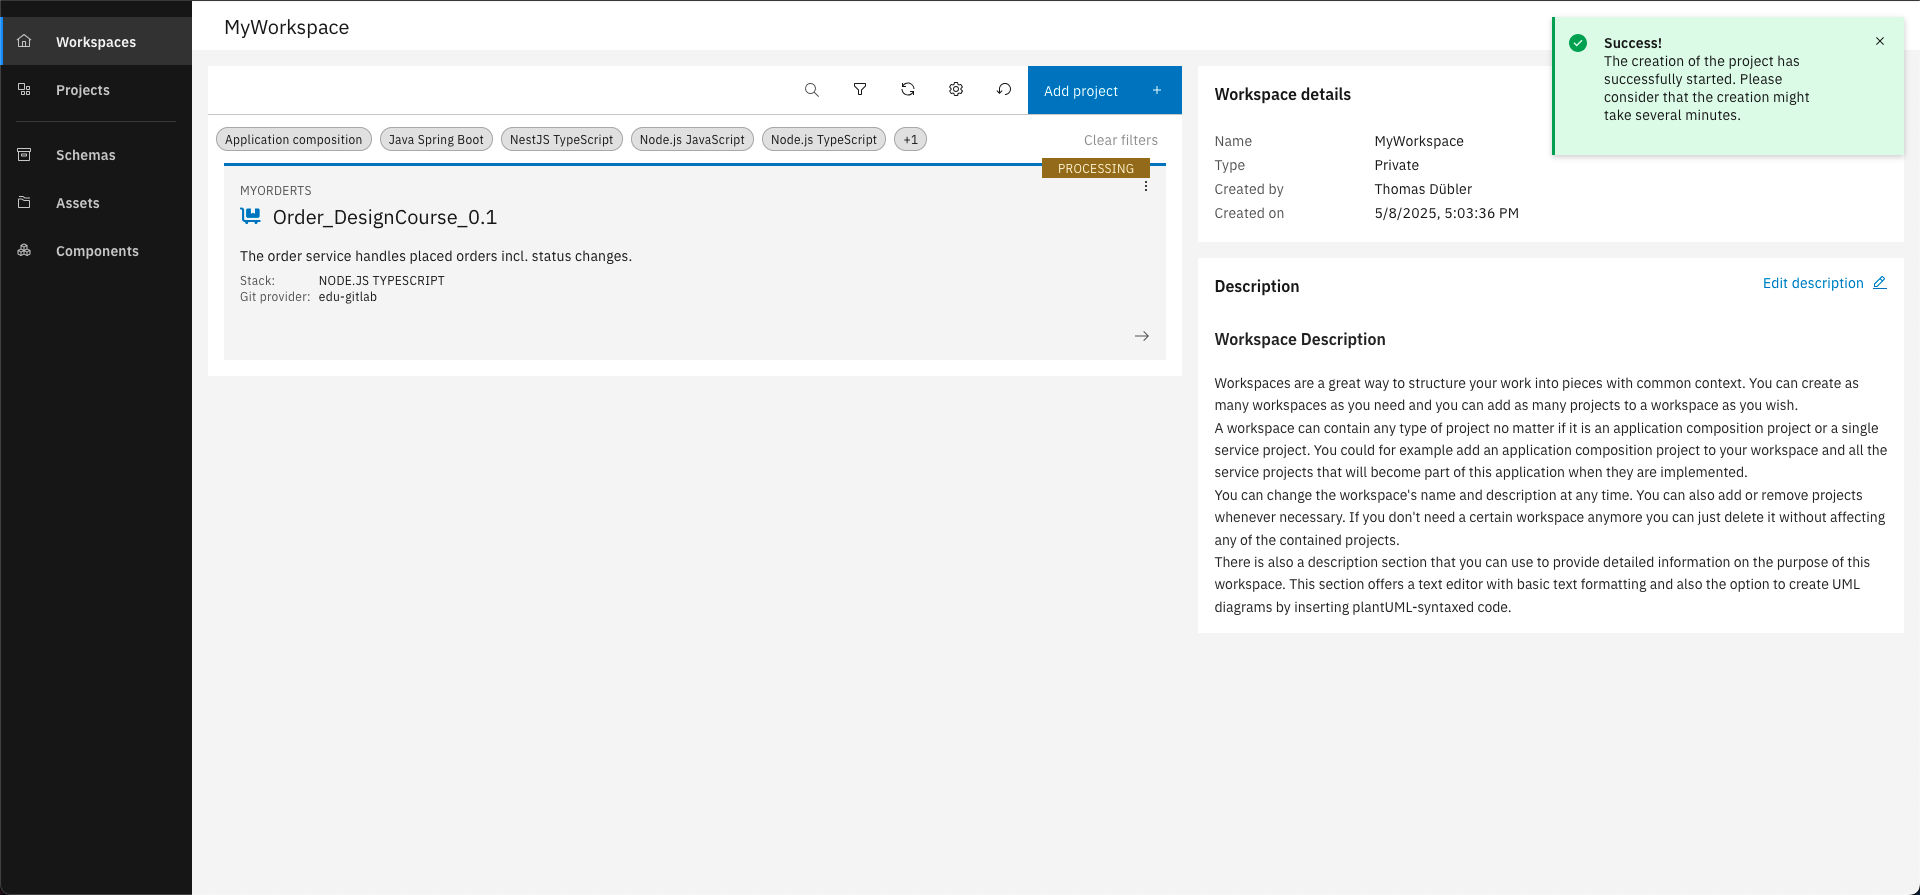
Task: Click the green success checkmark icon
Action: 1578,43
